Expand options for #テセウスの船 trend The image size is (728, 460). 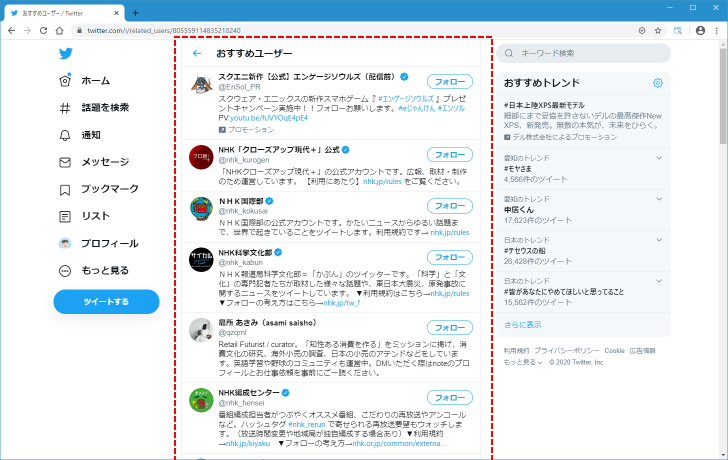[x=659, y=240]
